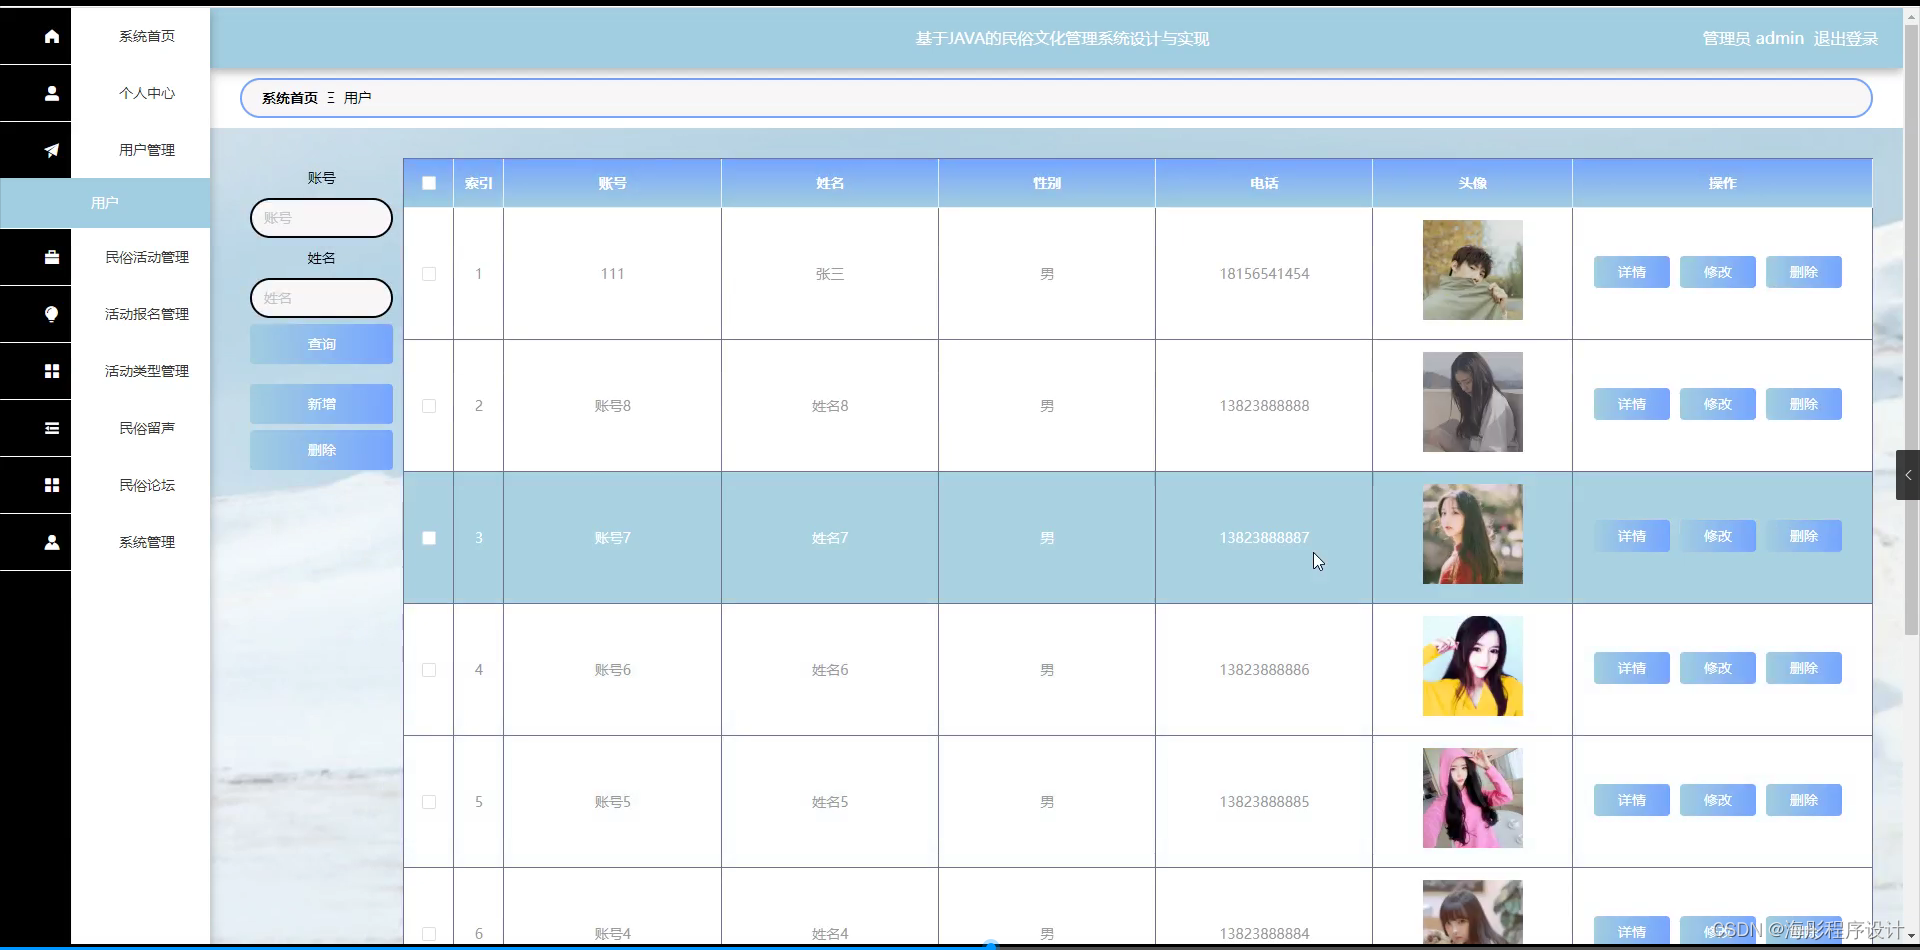Check the checkbox for row 账号6

(429, 670)
